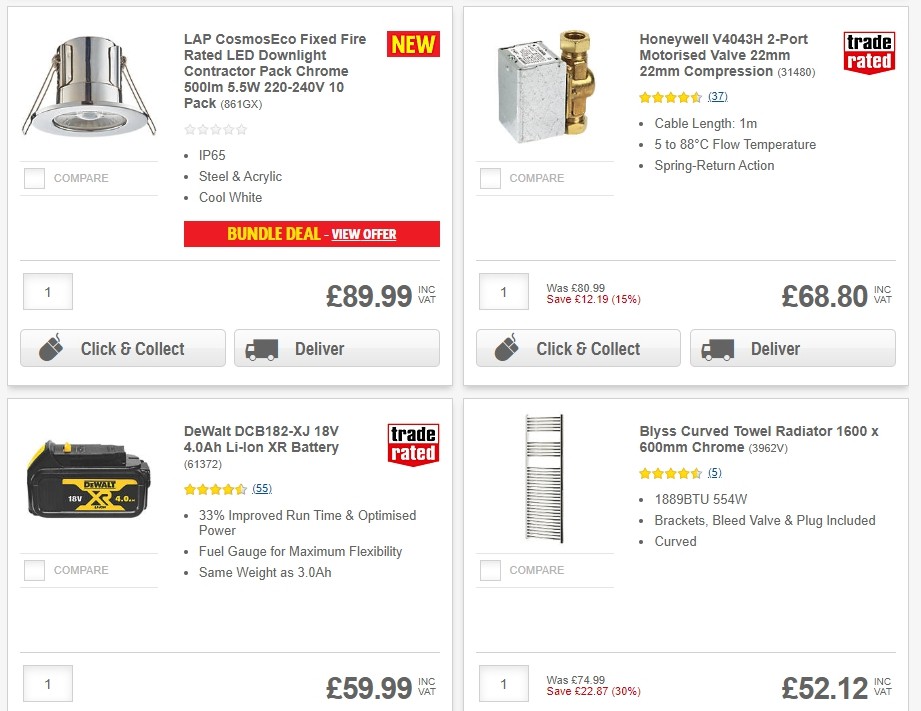Click the quantity field for the DeWalt battery
The height and width of the screenshot is (711, 921).
(x=47, y=683)
